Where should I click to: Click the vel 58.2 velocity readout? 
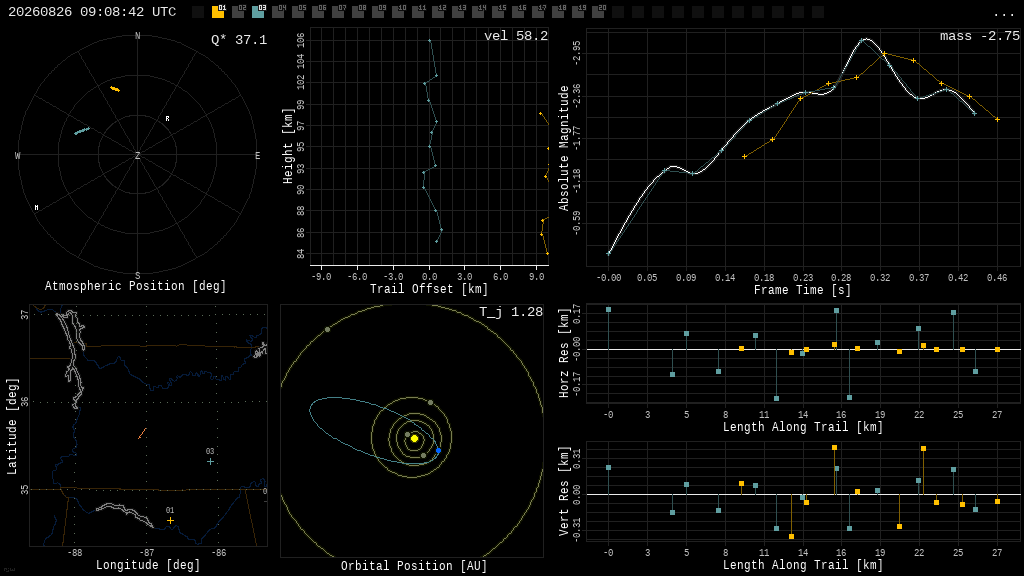[x=516, y=36]
